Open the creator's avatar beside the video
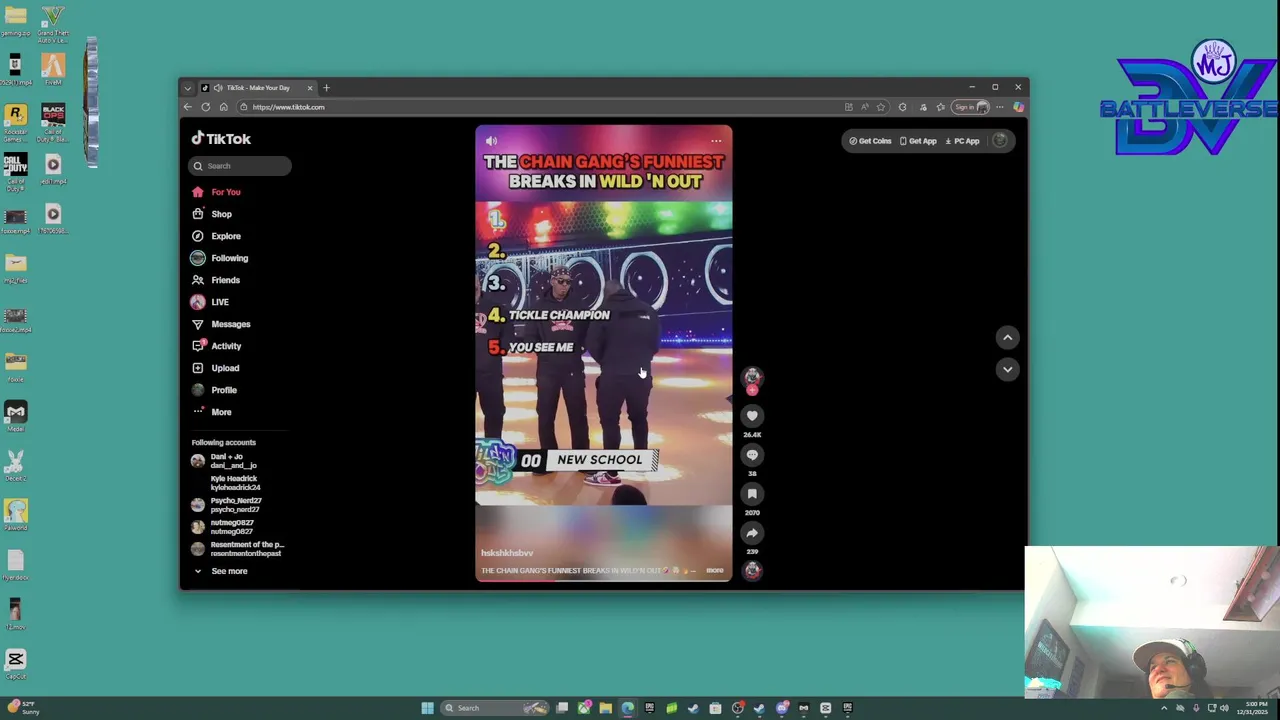 point(752,377)
